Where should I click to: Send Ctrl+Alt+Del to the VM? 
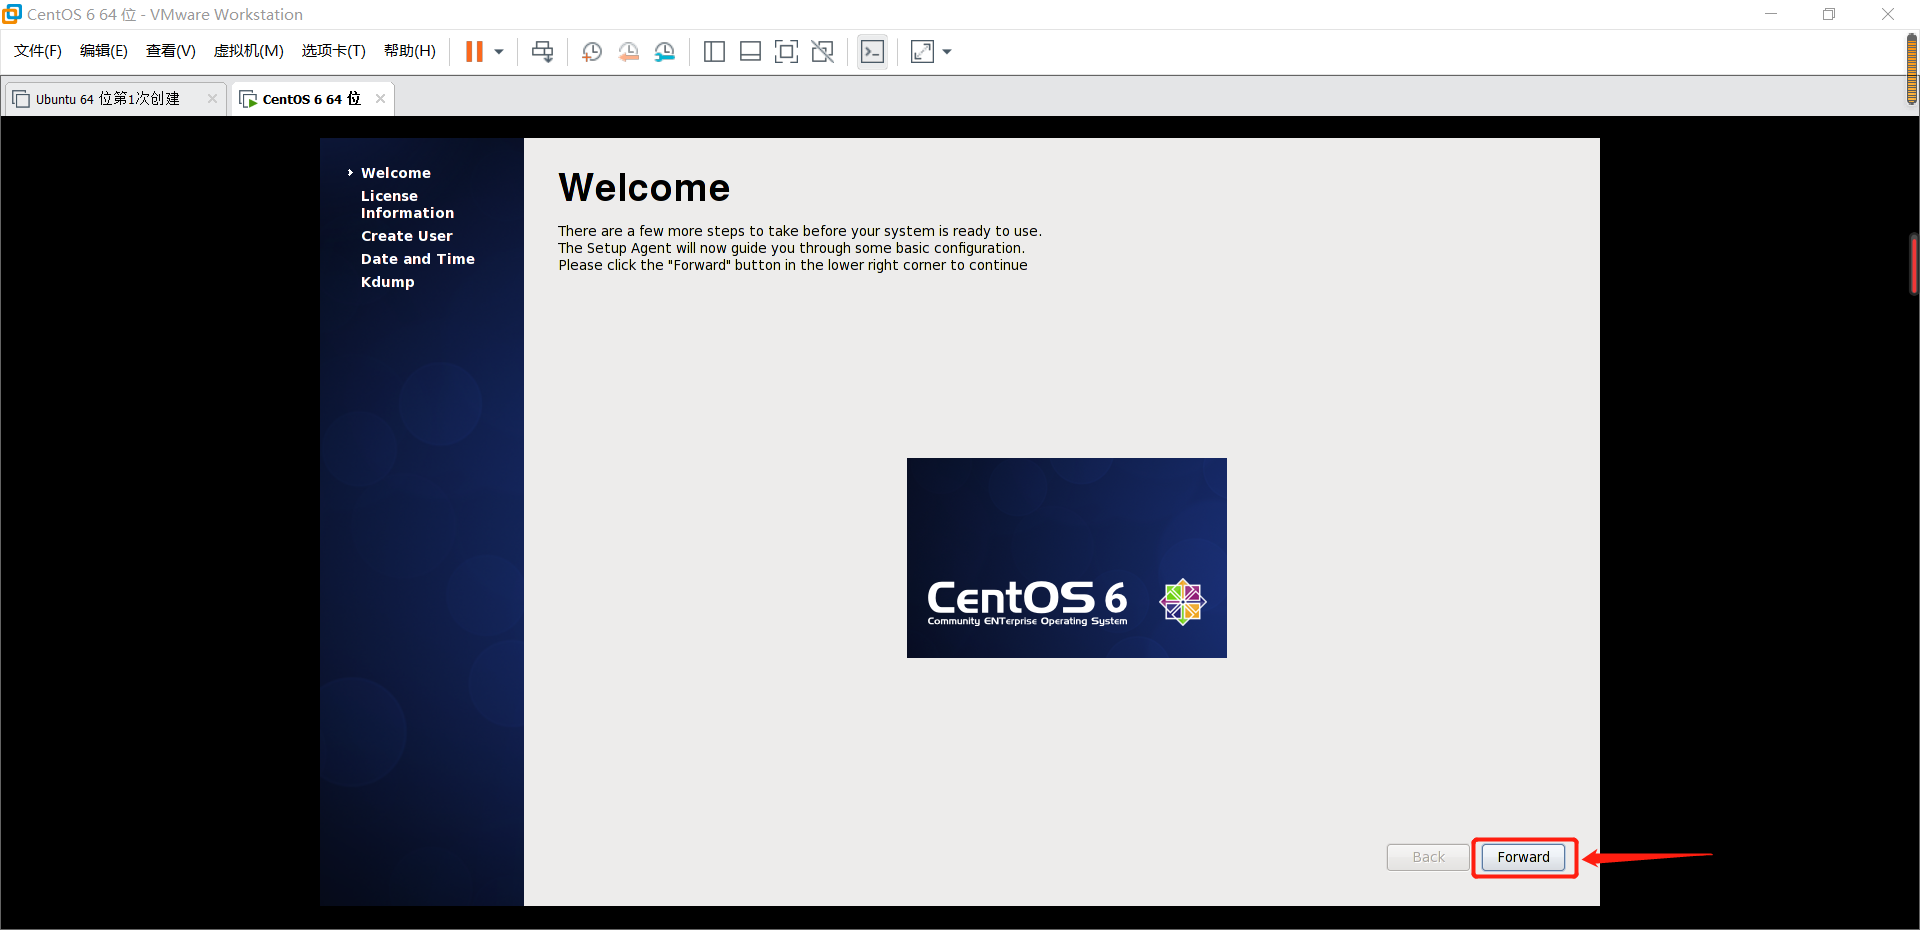543,52
